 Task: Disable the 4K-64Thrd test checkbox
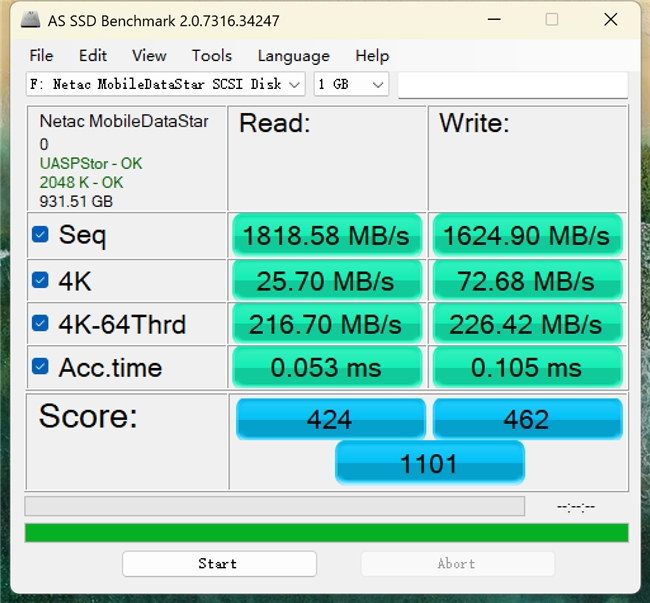[x=40, y=323]
